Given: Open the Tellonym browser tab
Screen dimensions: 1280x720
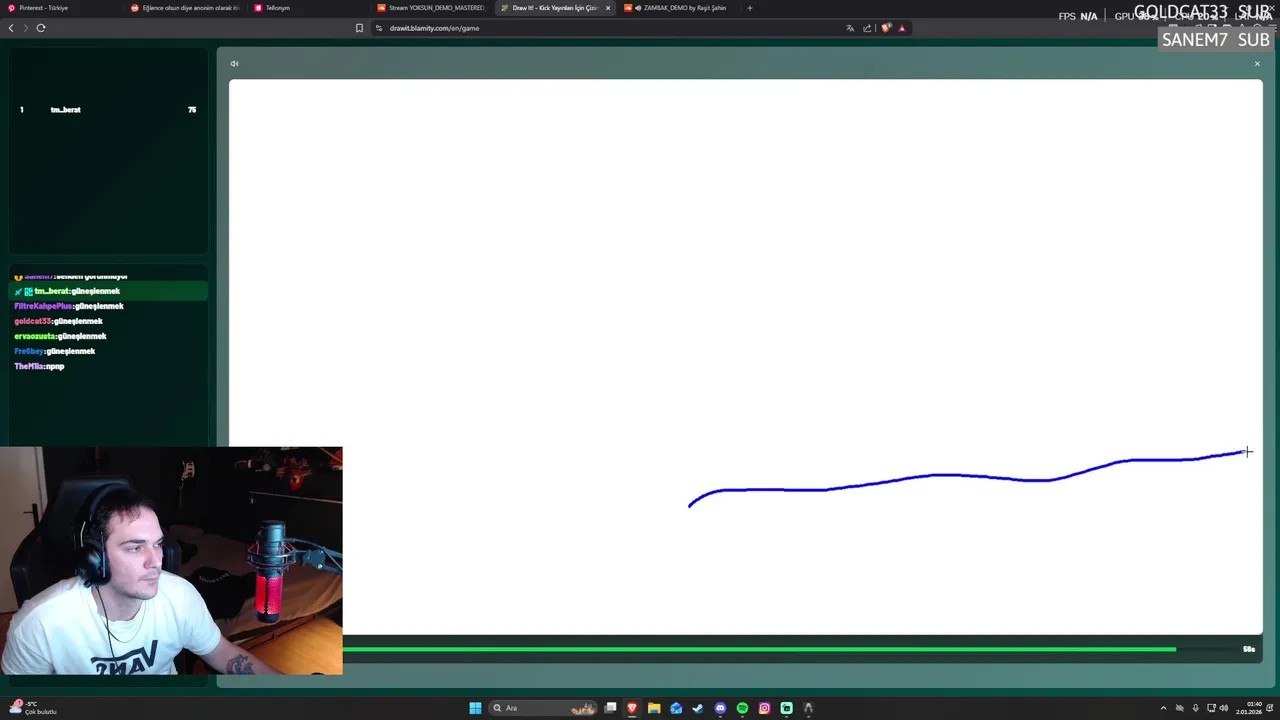Looking at the screenshot, I should coord(310,8).
